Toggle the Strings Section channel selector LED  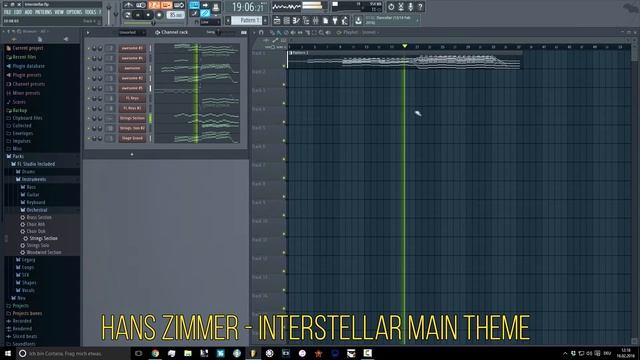coord(150,118)
